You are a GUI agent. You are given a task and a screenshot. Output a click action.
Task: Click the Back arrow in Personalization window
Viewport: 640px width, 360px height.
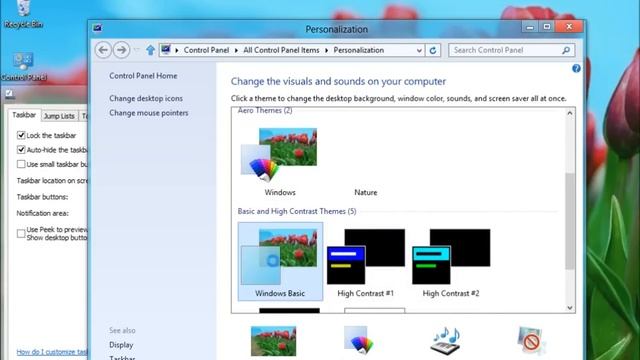(103, 50)
